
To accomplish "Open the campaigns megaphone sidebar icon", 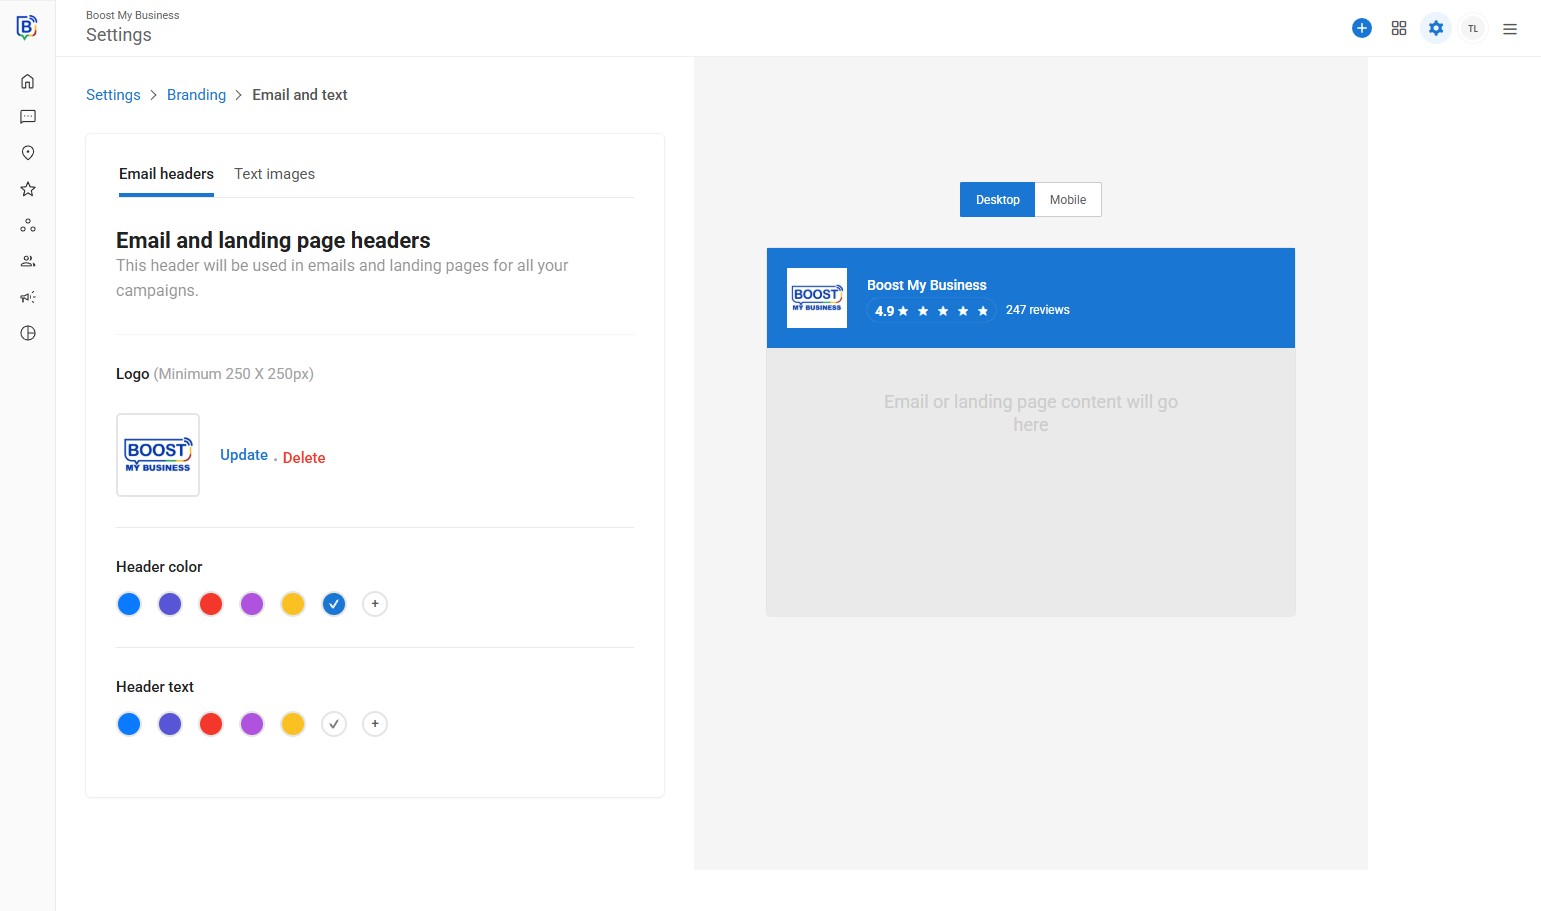I will click(28, 297).
